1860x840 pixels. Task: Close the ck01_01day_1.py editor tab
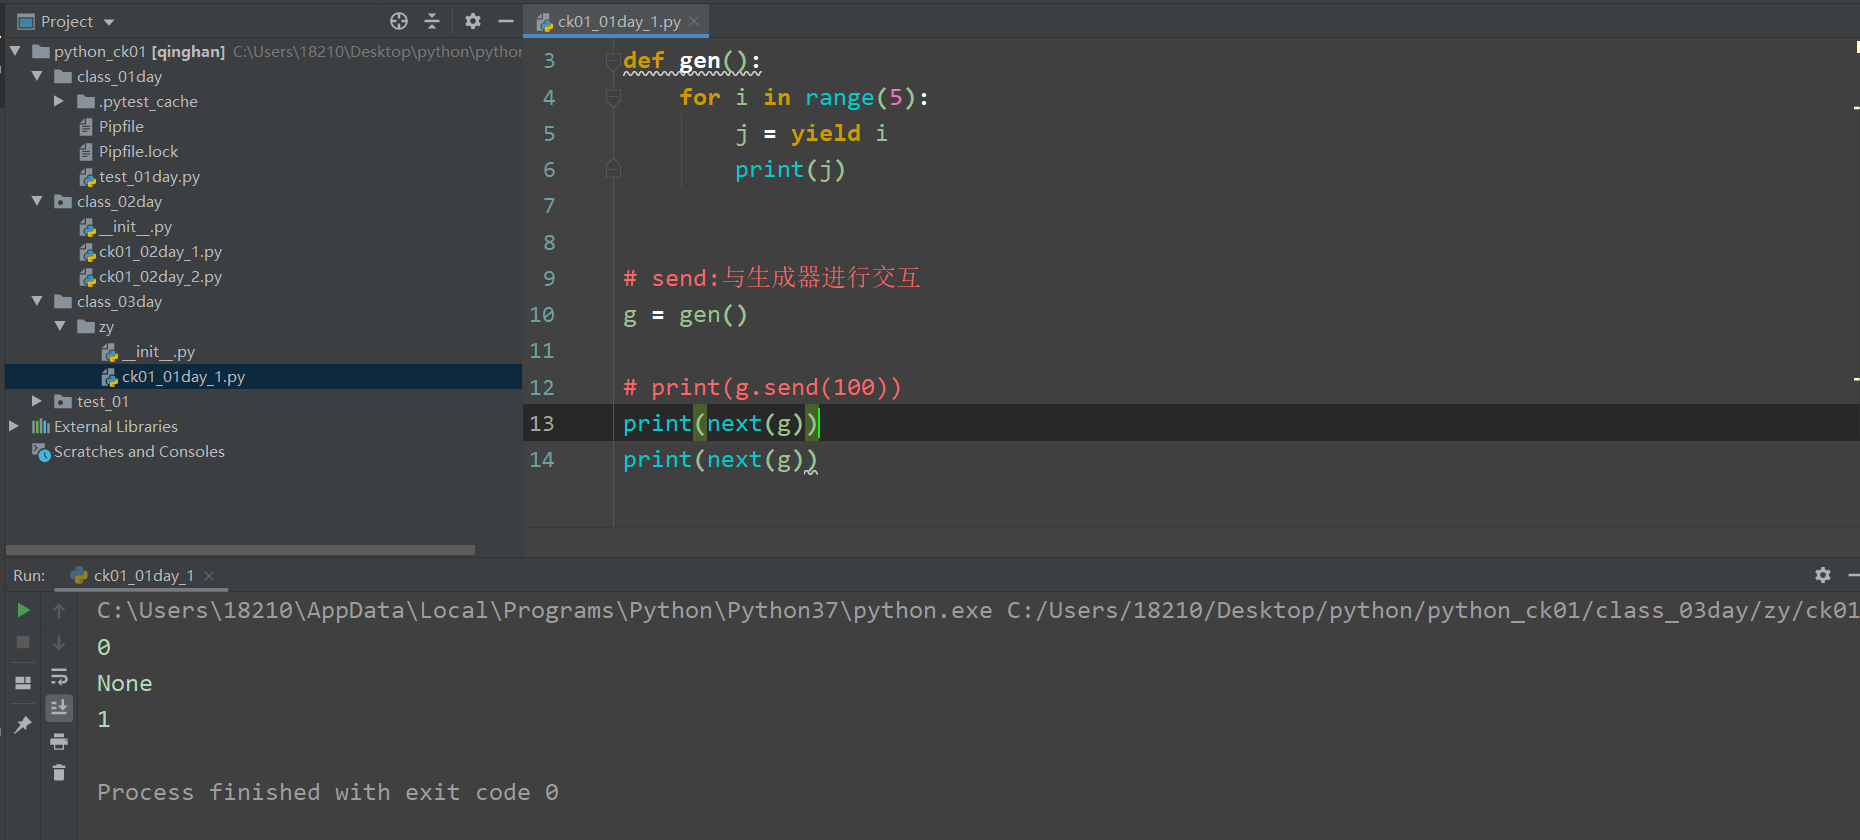[x=694, y=21]
